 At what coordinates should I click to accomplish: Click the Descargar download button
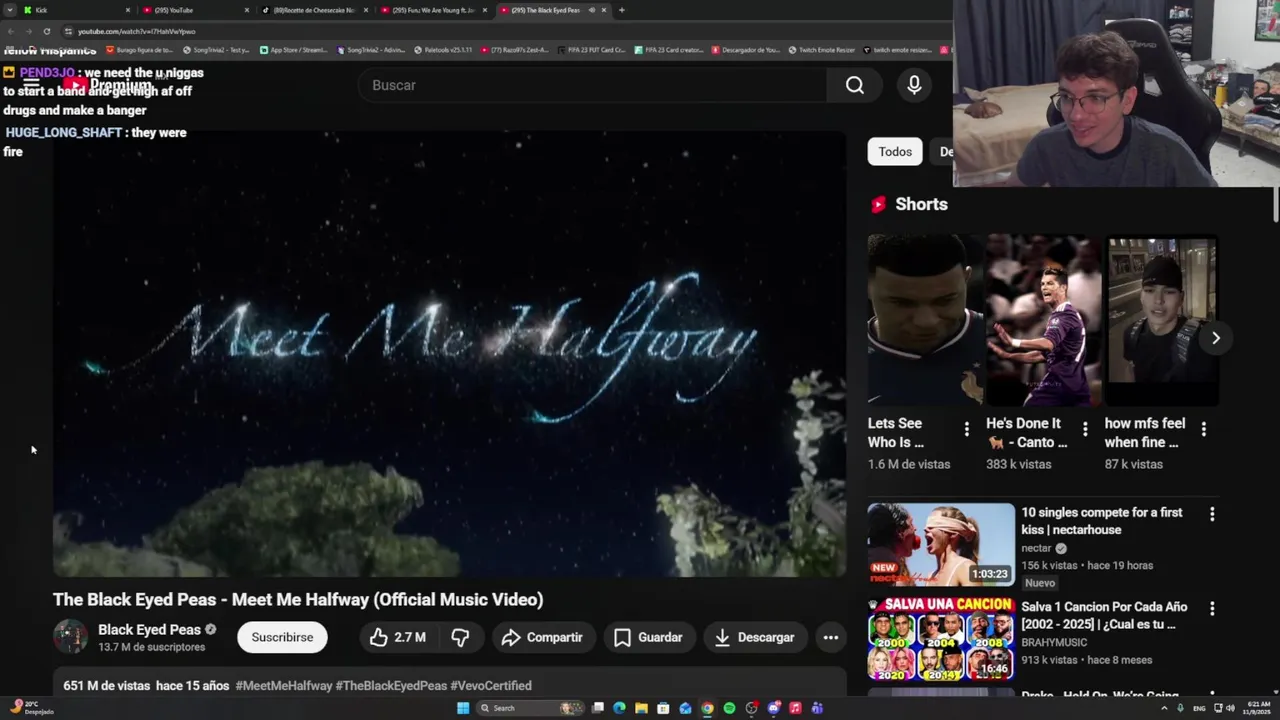(x=754, y=637)
